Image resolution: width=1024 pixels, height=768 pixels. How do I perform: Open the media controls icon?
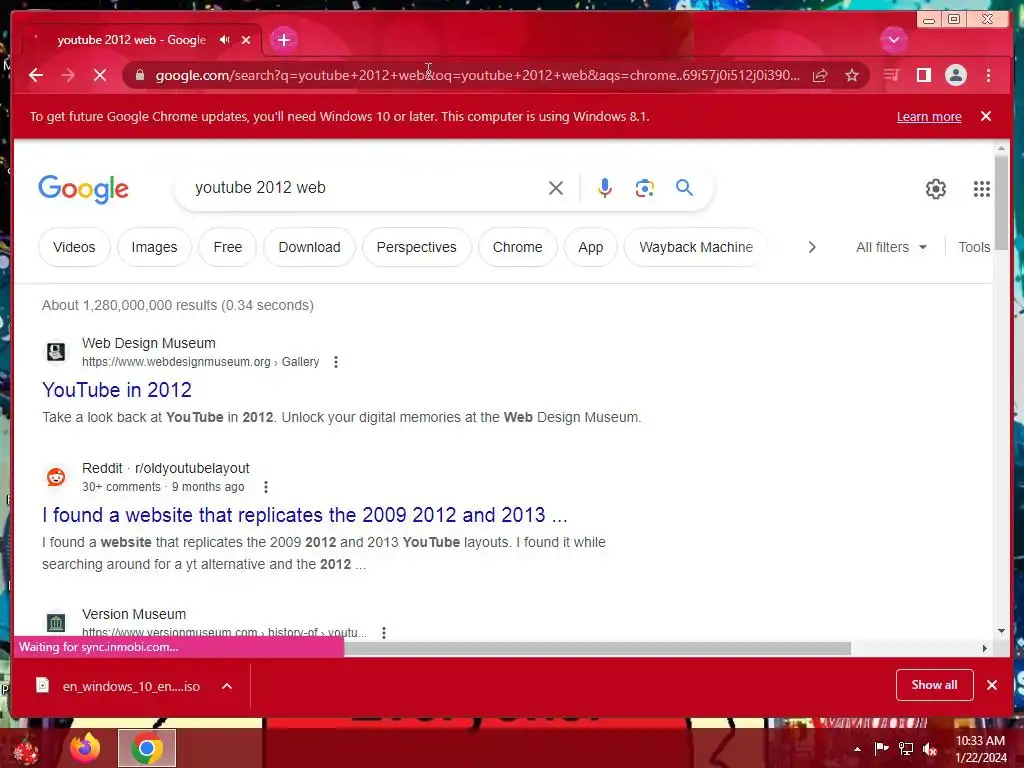(891, 75)
